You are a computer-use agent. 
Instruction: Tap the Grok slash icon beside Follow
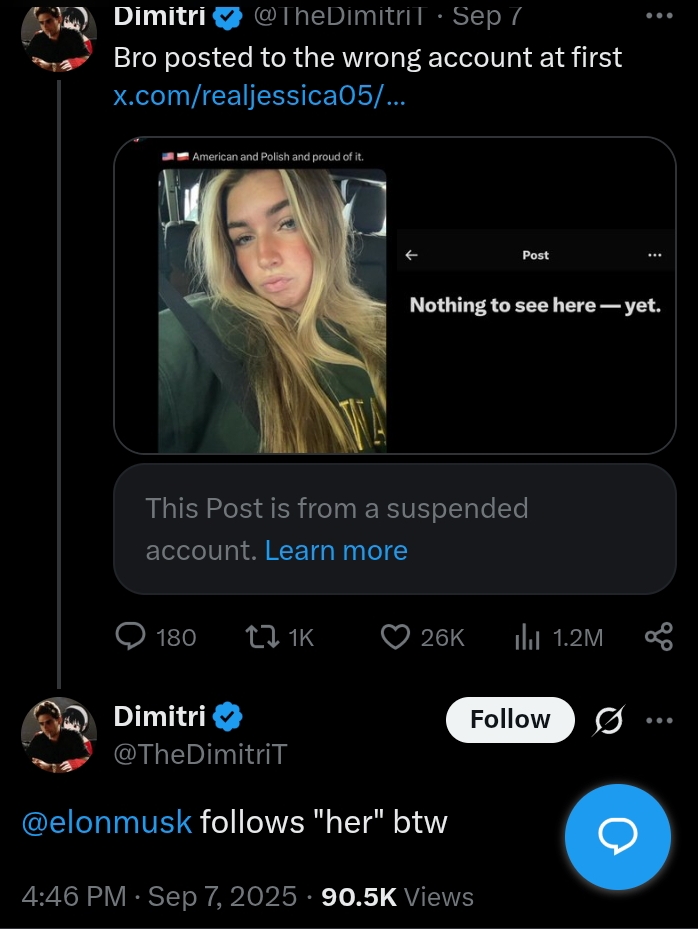(609, 720)
